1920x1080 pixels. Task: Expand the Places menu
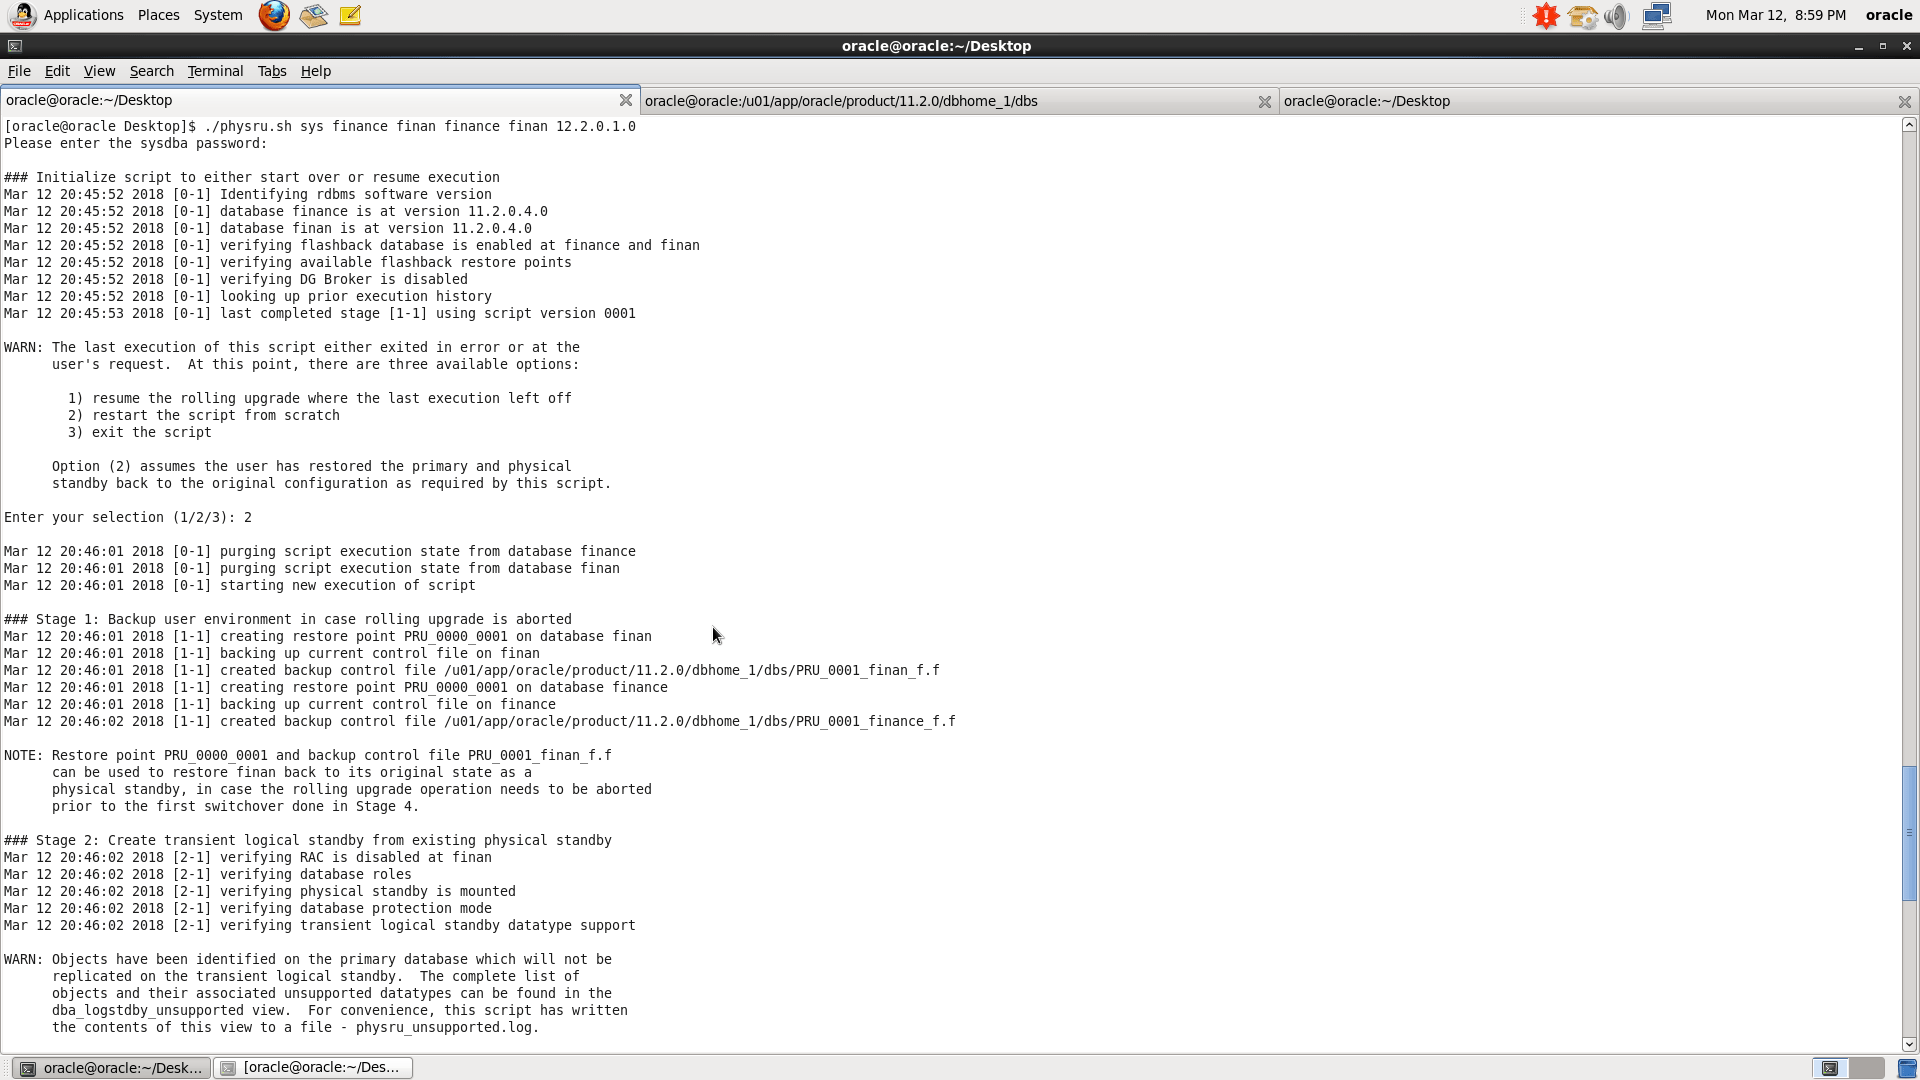click(x=158, y=15)
